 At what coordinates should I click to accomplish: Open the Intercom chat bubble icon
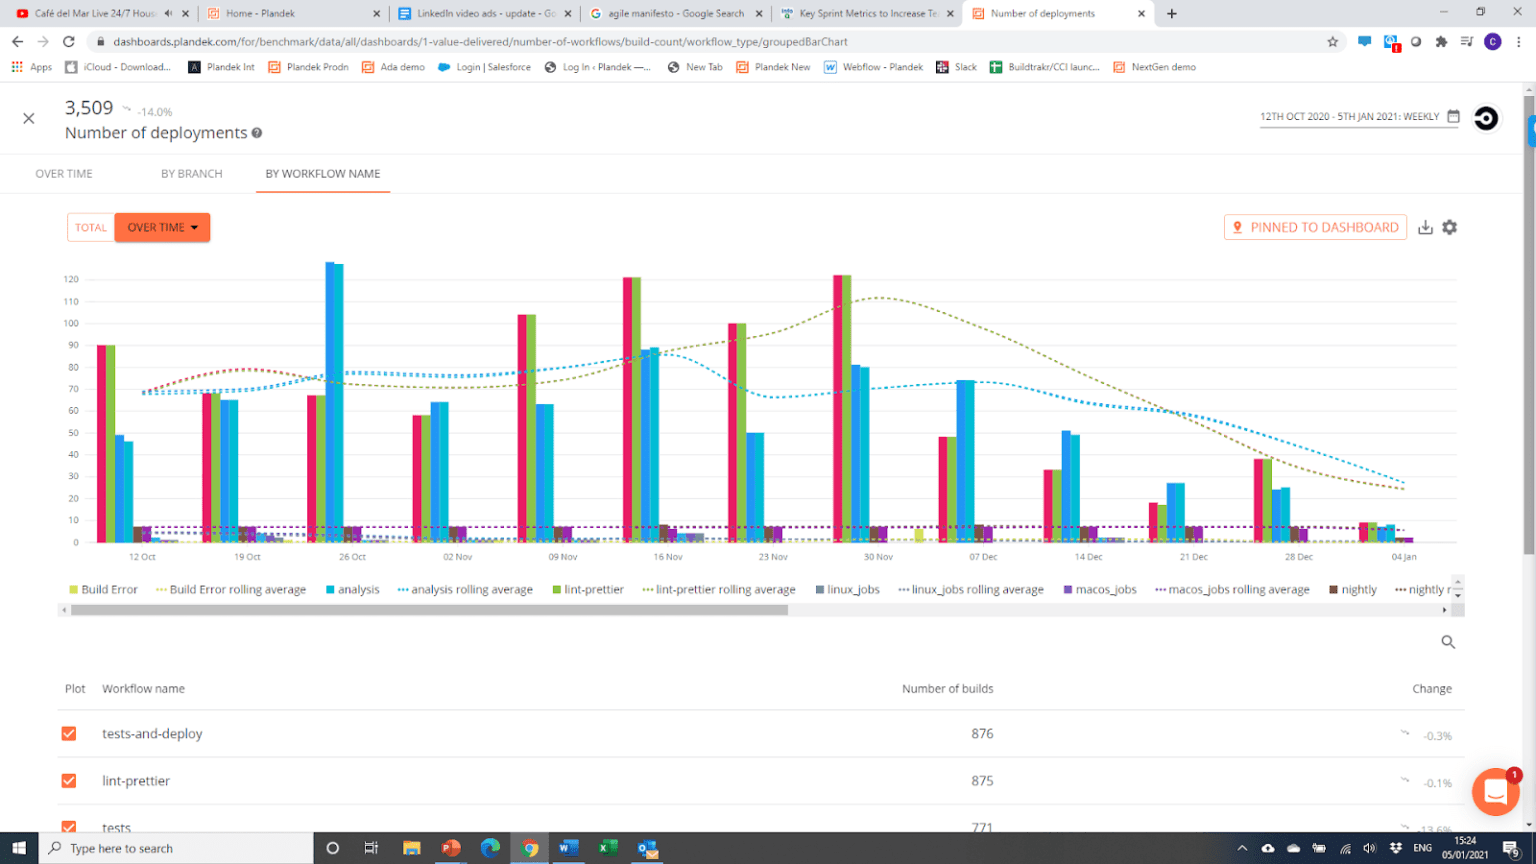coord(1495,792)
